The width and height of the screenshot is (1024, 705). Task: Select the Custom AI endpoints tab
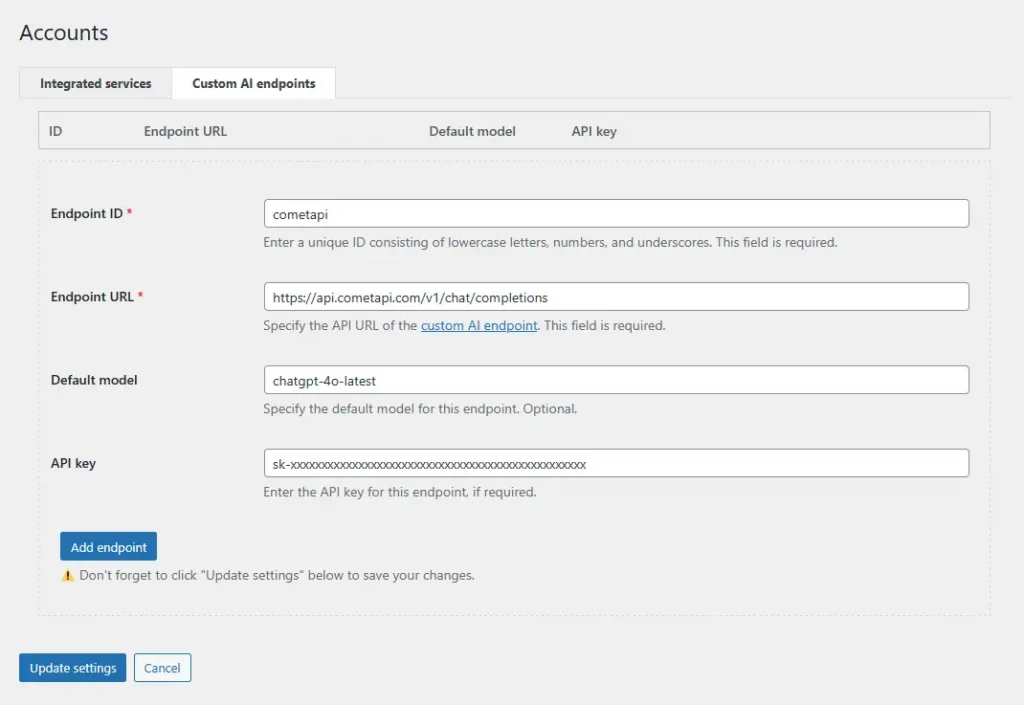pyautogui.click(x=253, y=84)
